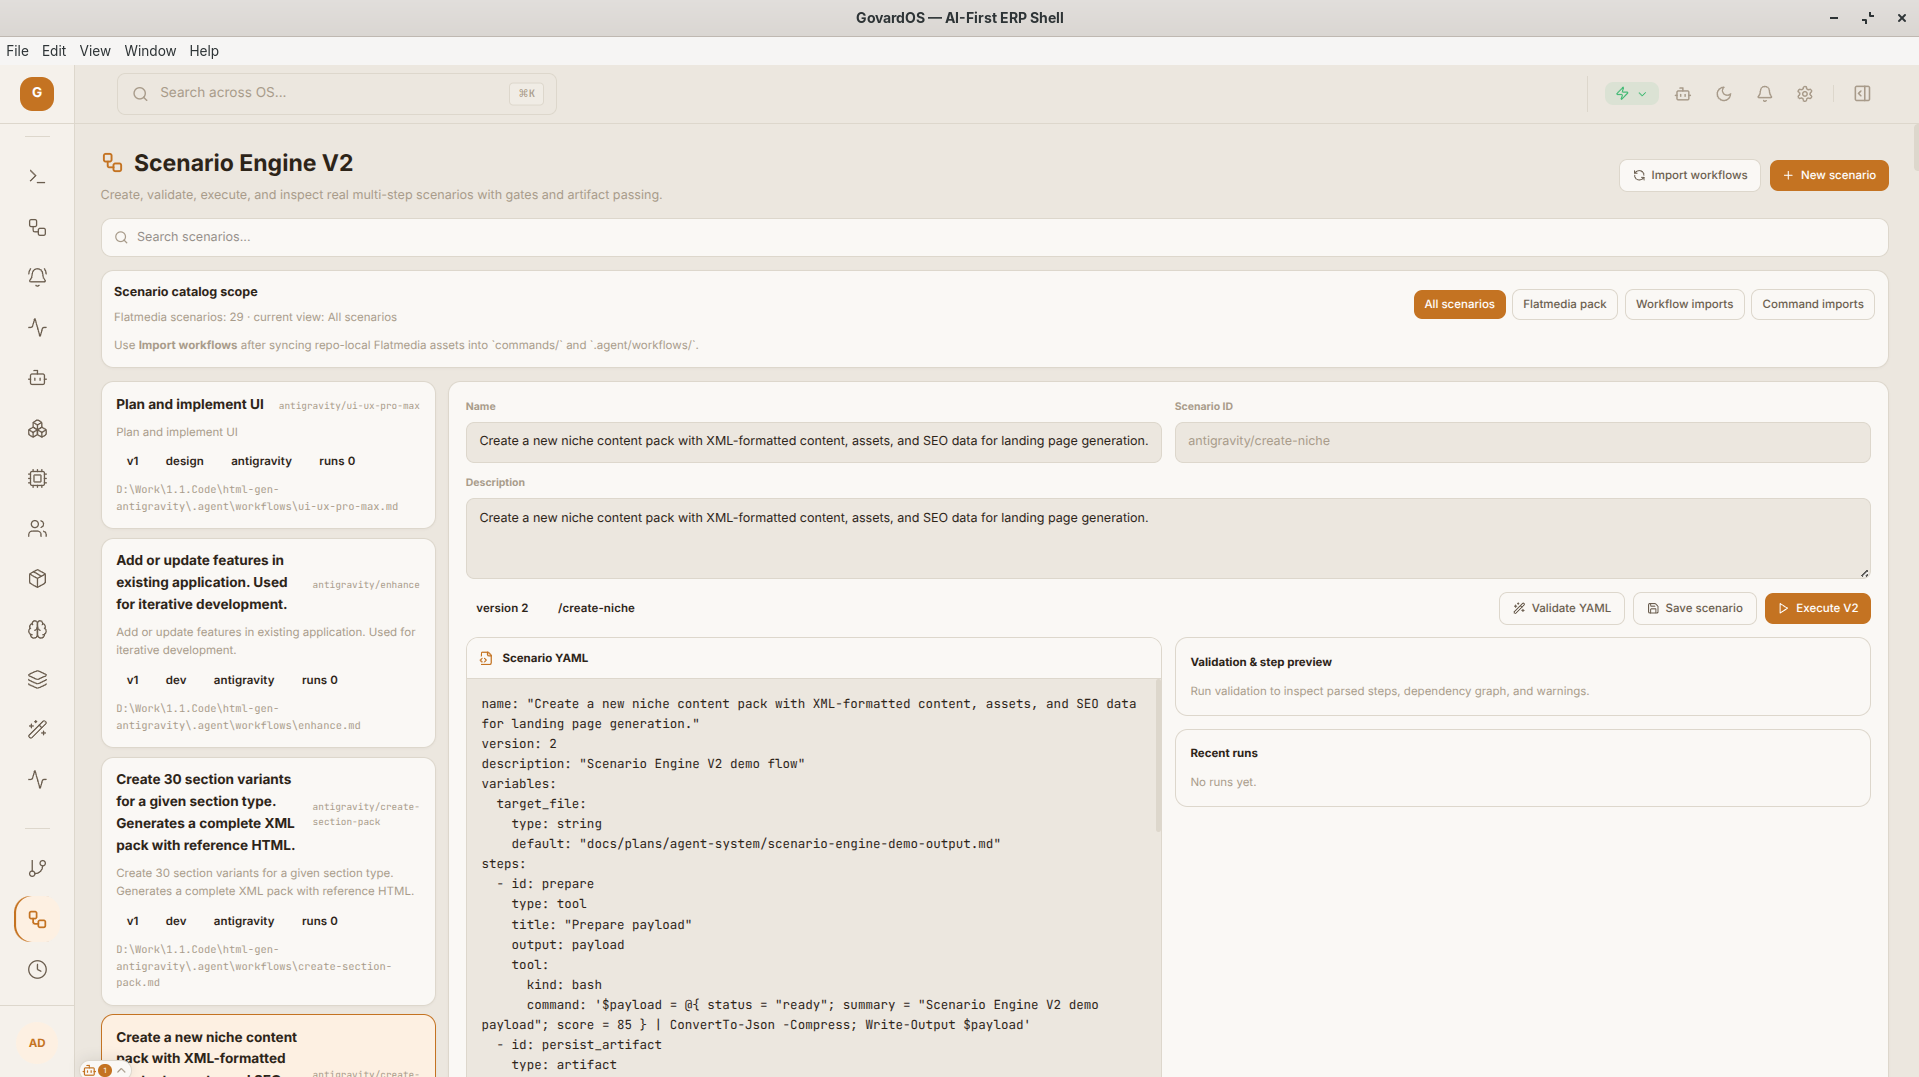Select the Flatmedia pack filter
1919x1077 pixels.
point(1564,305)
